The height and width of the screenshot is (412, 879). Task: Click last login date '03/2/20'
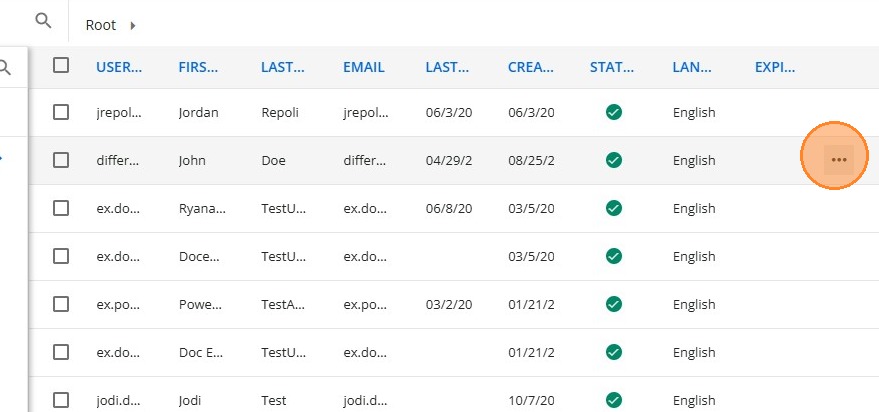click(448, 305)
